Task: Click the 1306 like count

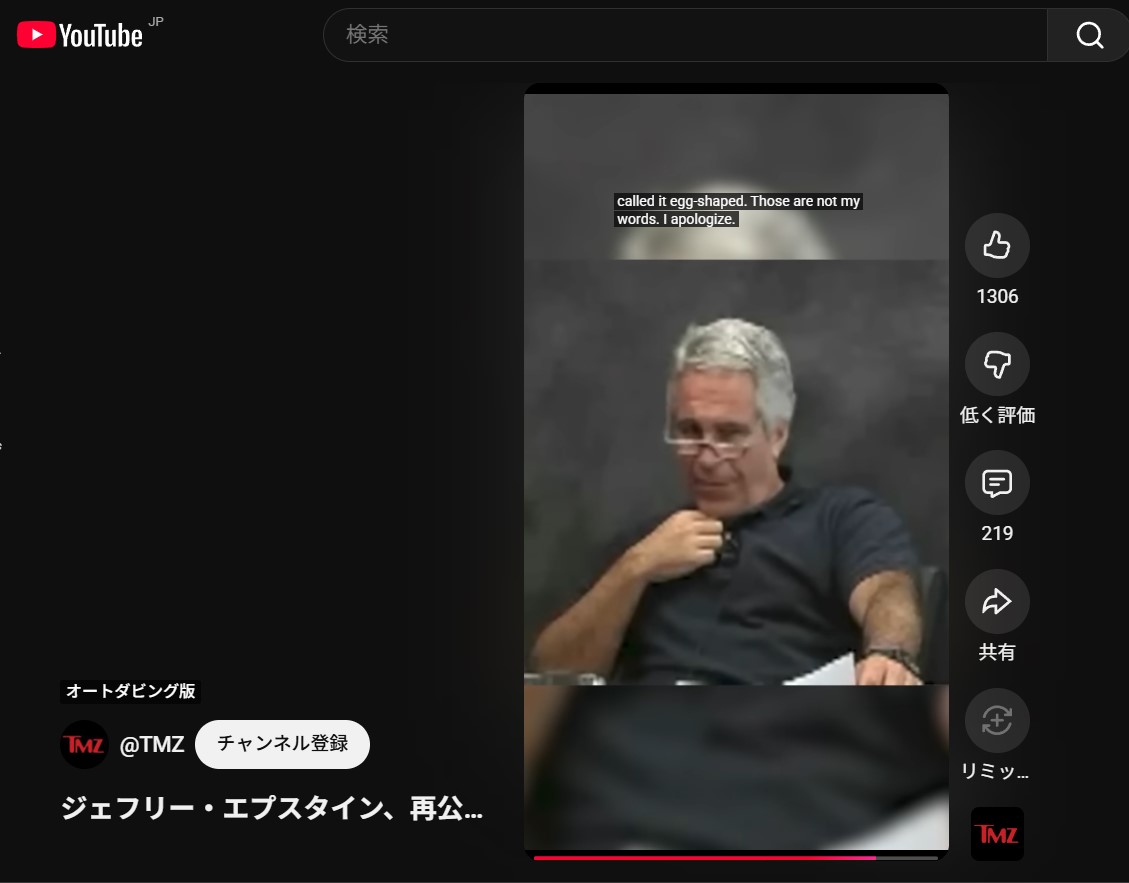Action: pyautogui.click(x=996, y=297)
